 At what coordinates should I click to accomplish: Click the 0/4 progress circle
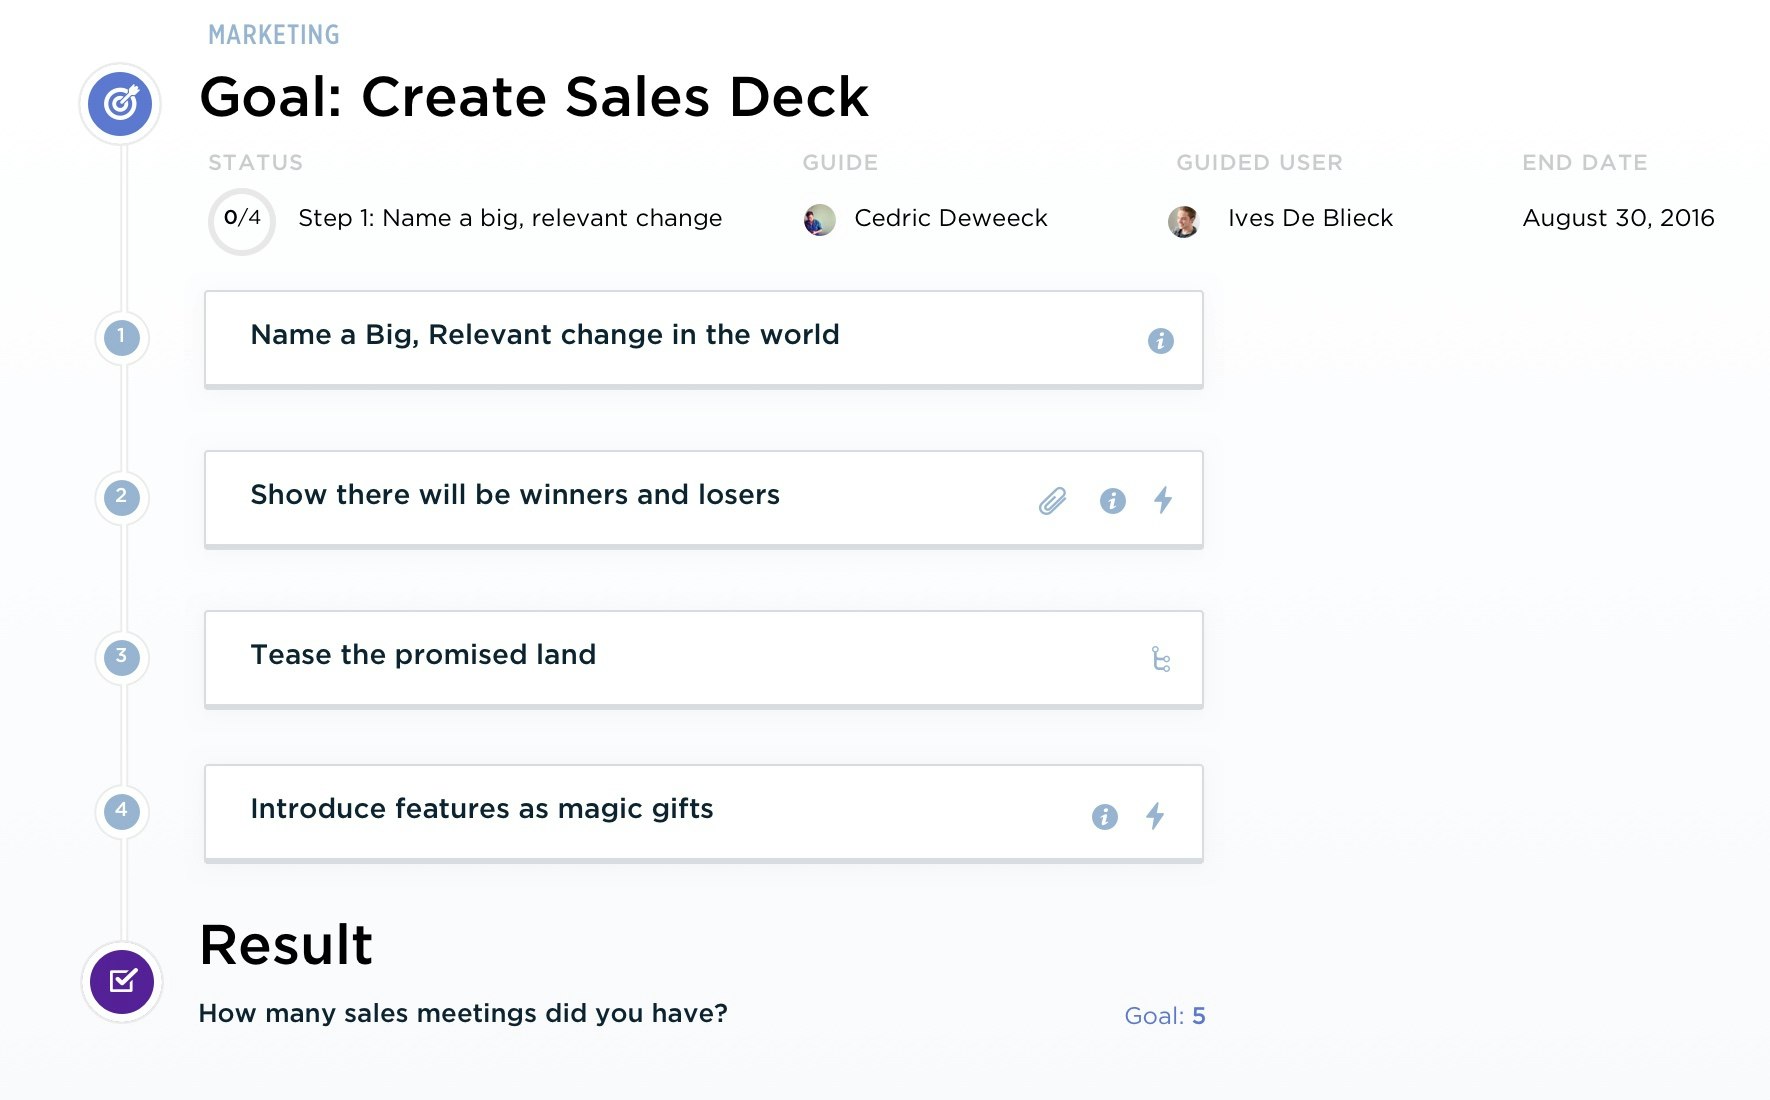(242, 219)
